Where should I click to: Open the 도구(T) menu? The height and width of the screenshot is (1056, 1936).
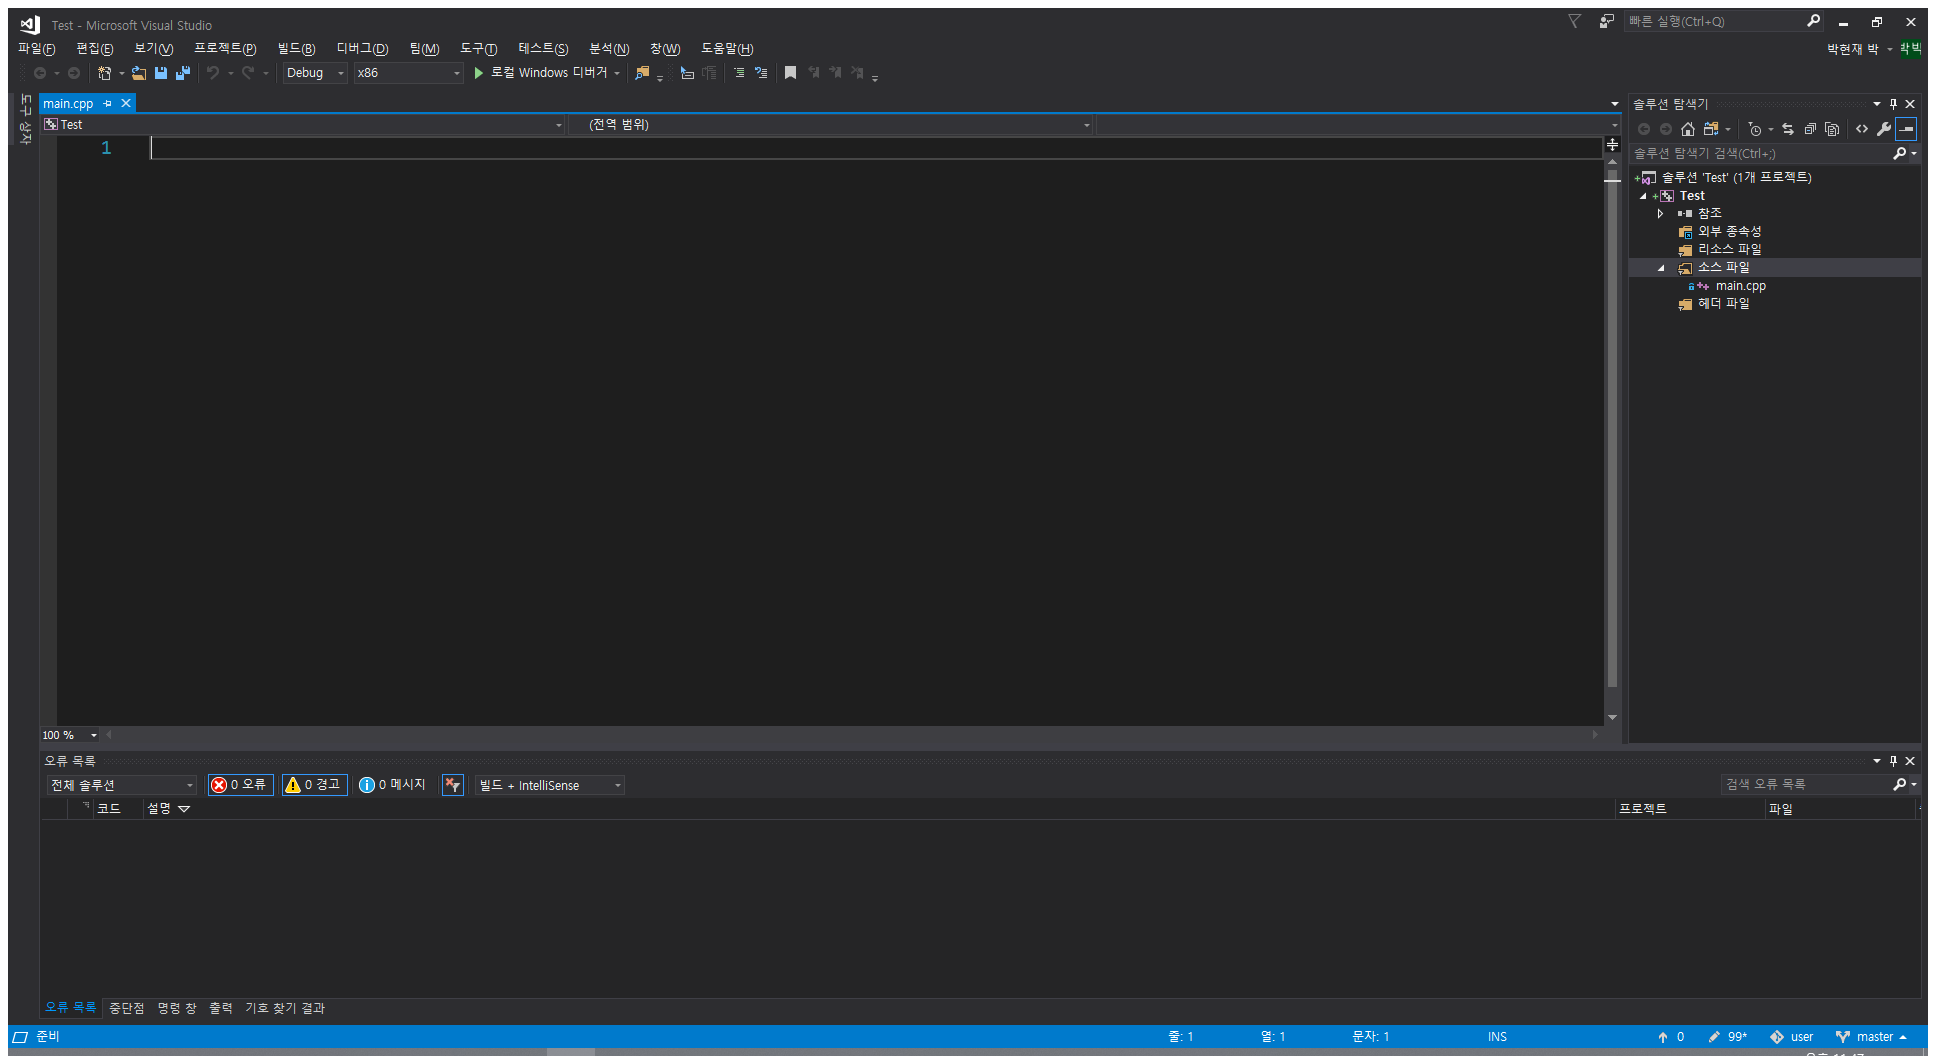point(479,48)
